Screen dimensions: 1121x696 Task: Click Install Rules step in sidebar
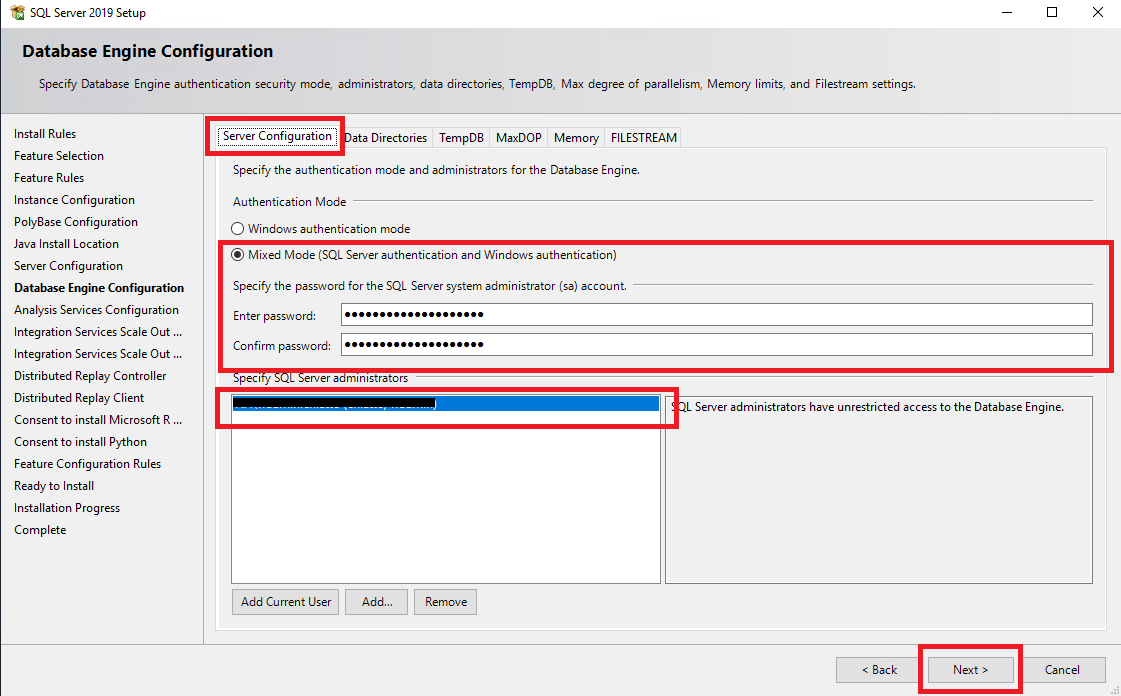point(45,134)
